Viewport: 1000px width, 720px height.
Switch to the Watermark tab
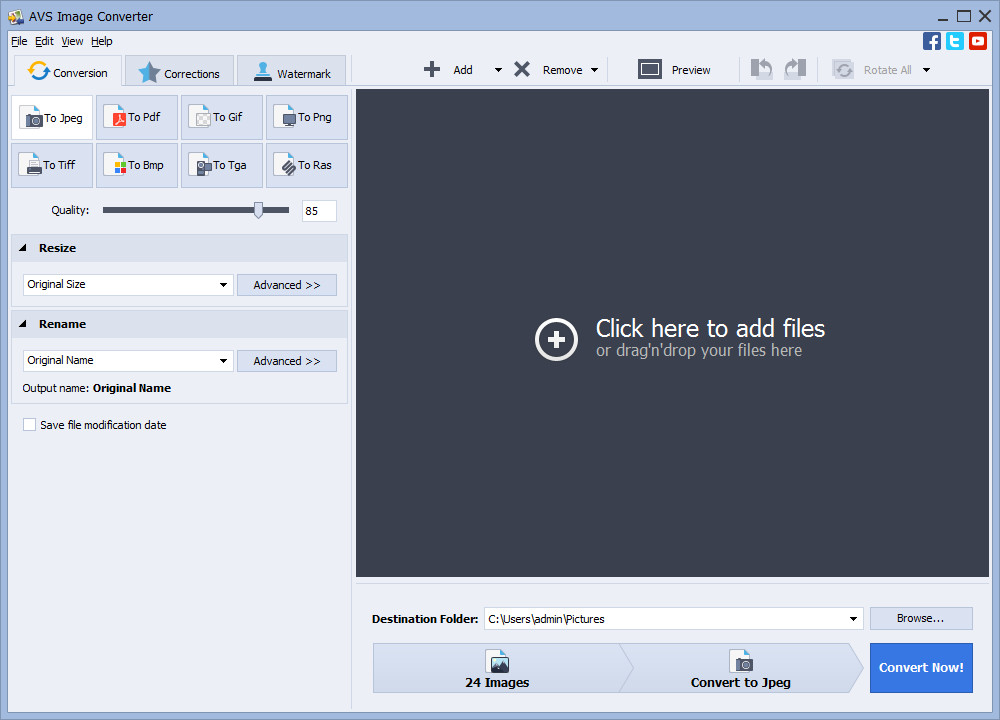291,71
